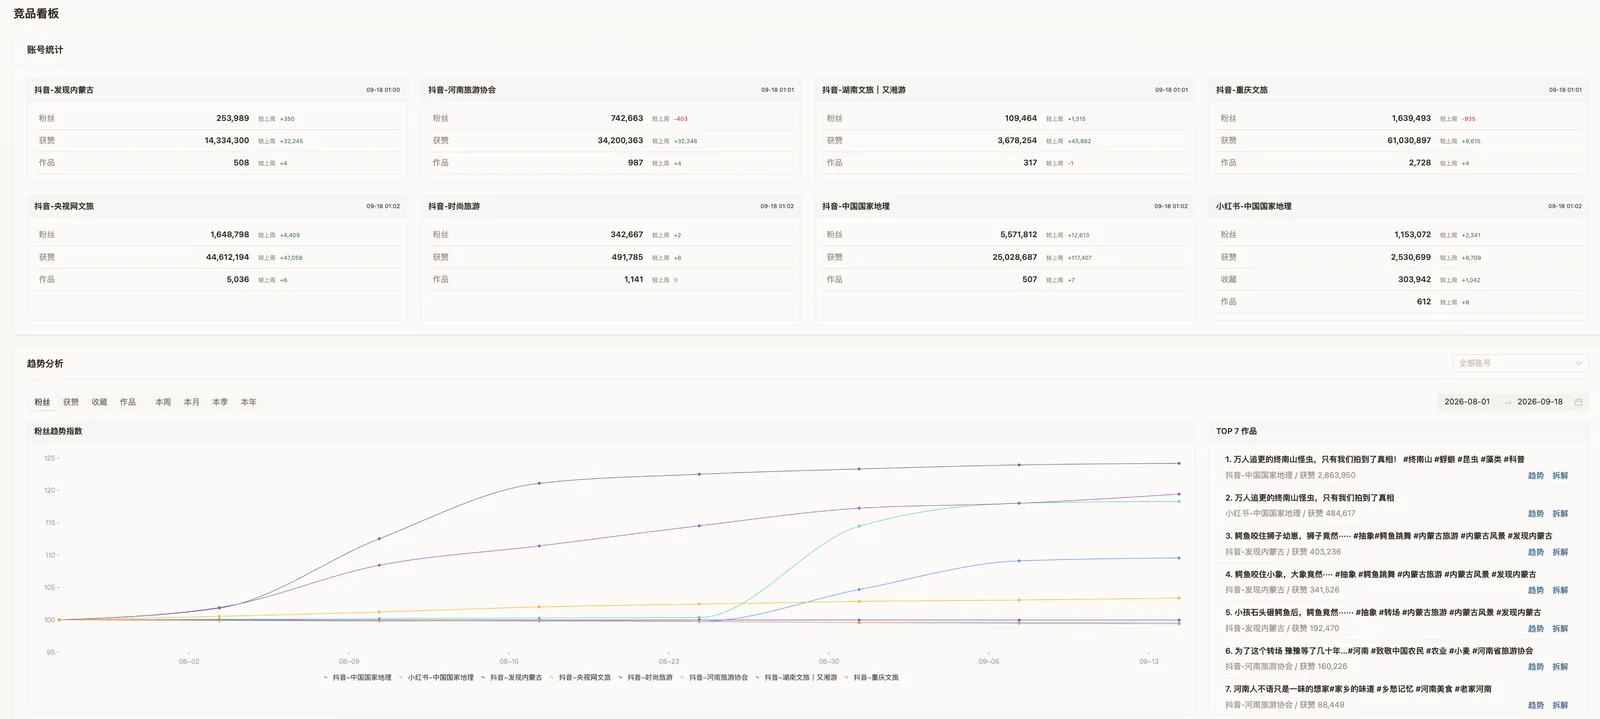Toggle 抖音-湖南文旅｜又湘游 series in chart legend
Image resolution: width=1600 pixels, height=719 pixels.
coord(796,678)
